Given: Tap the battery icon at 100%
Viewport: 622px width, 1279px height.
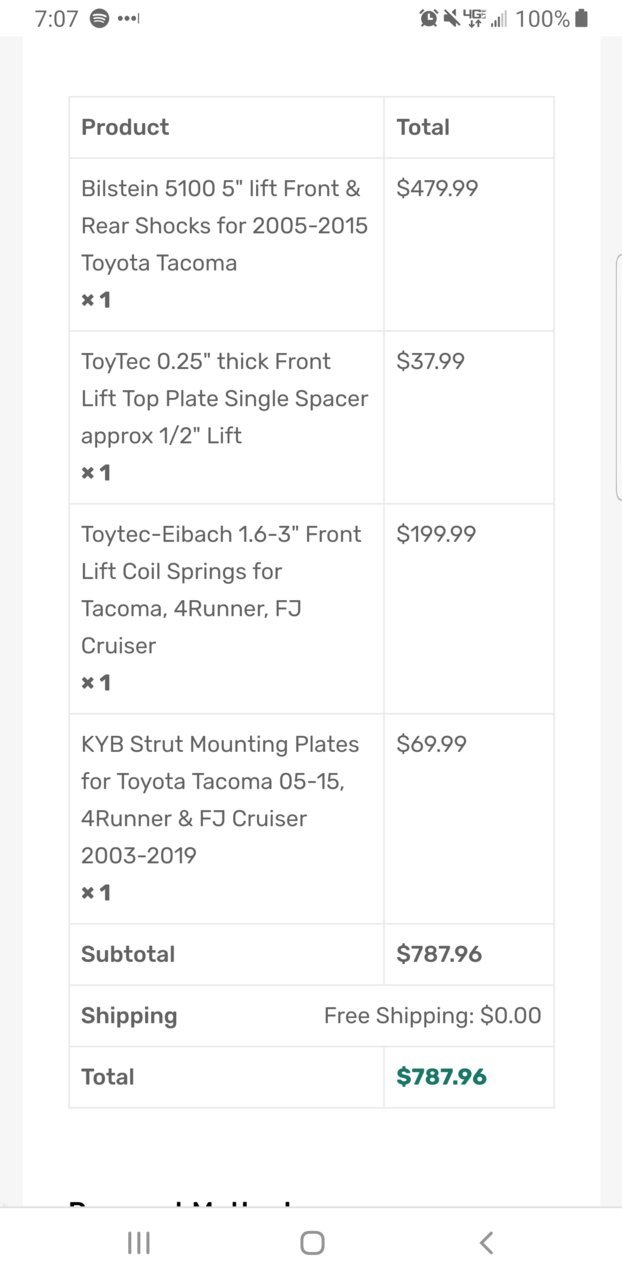Looking at the screenshot, I should click(x=582, y=18).
